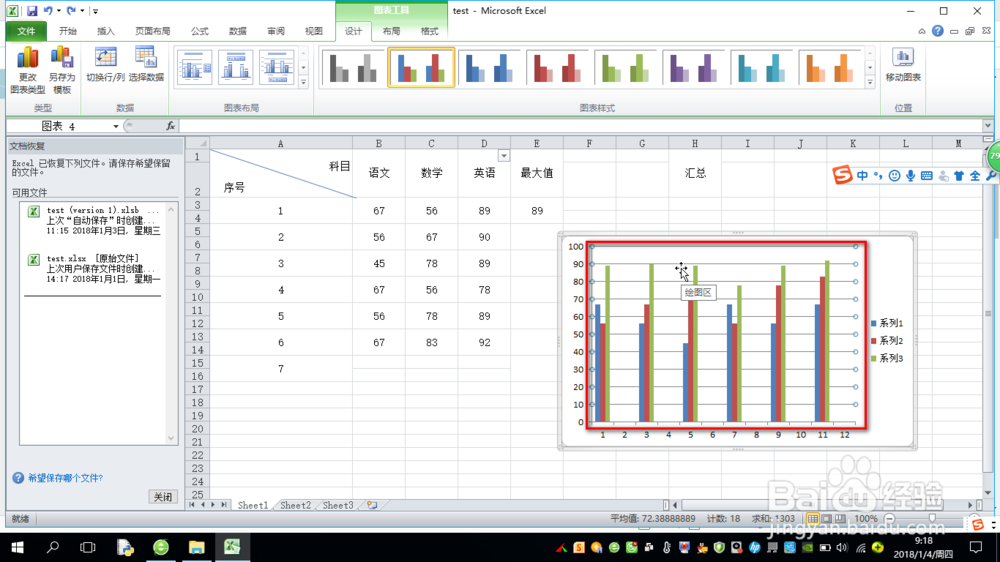The width and height of the screenshot is (1000, 562).
Task: Apply the purple chart style swatch
Action: (x=694, y=68)
